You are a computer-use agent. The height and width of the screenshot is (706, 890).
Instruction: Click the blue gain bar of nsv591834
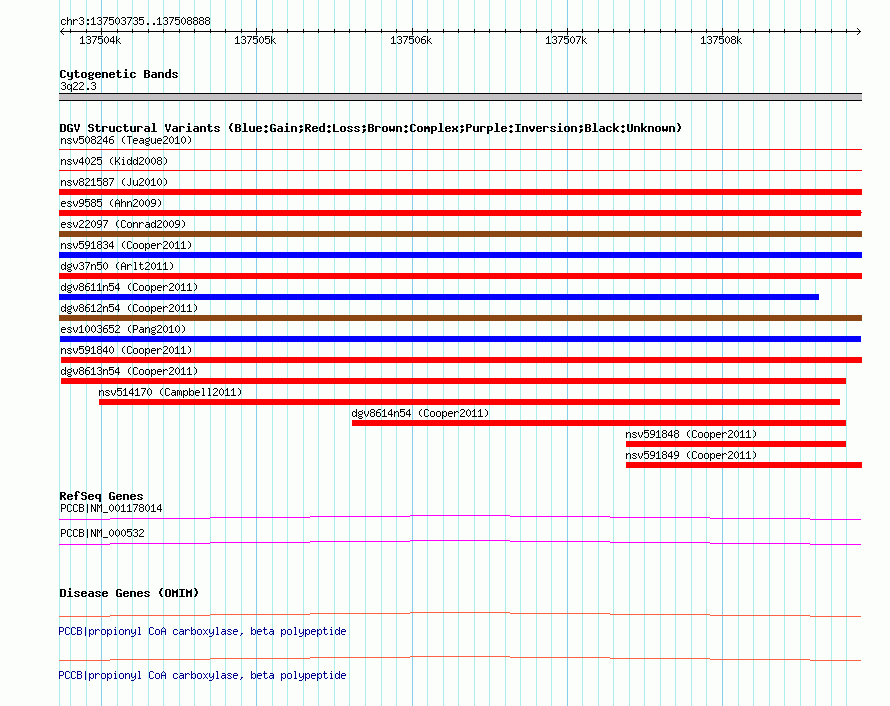coord(460,255)
